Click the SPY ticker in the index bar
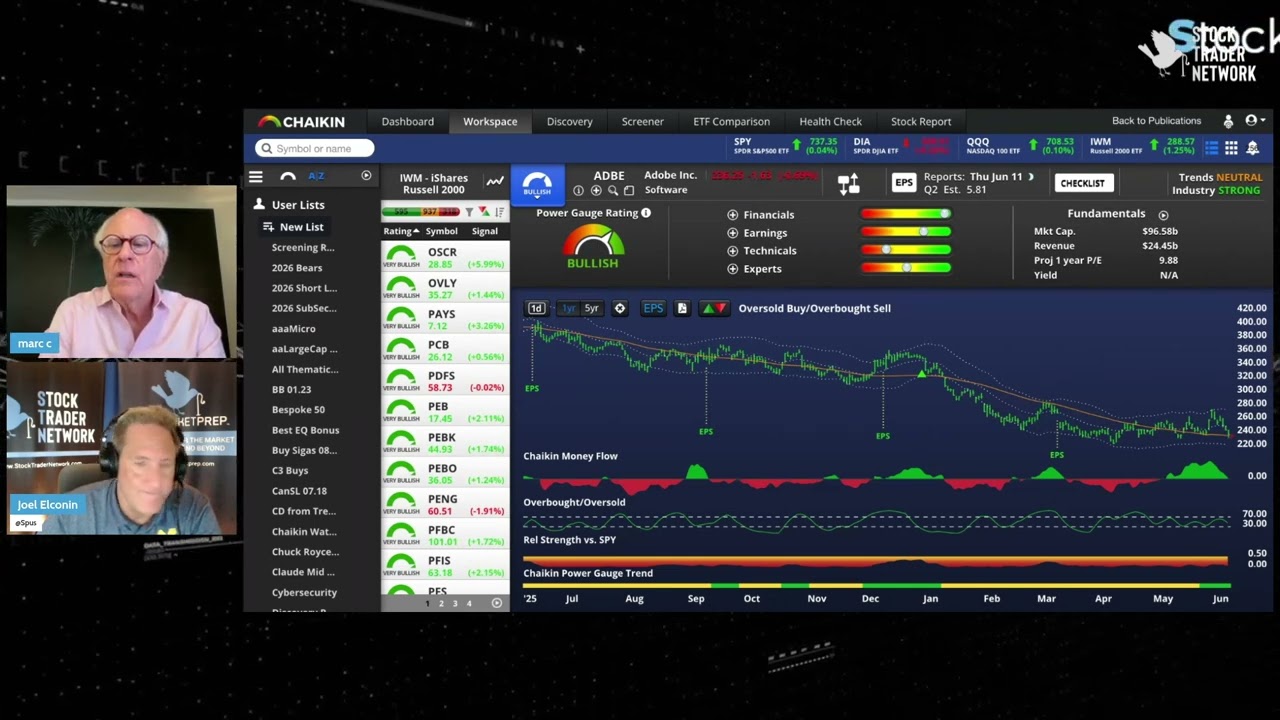The image size is (1280, 720). [785, 147]
